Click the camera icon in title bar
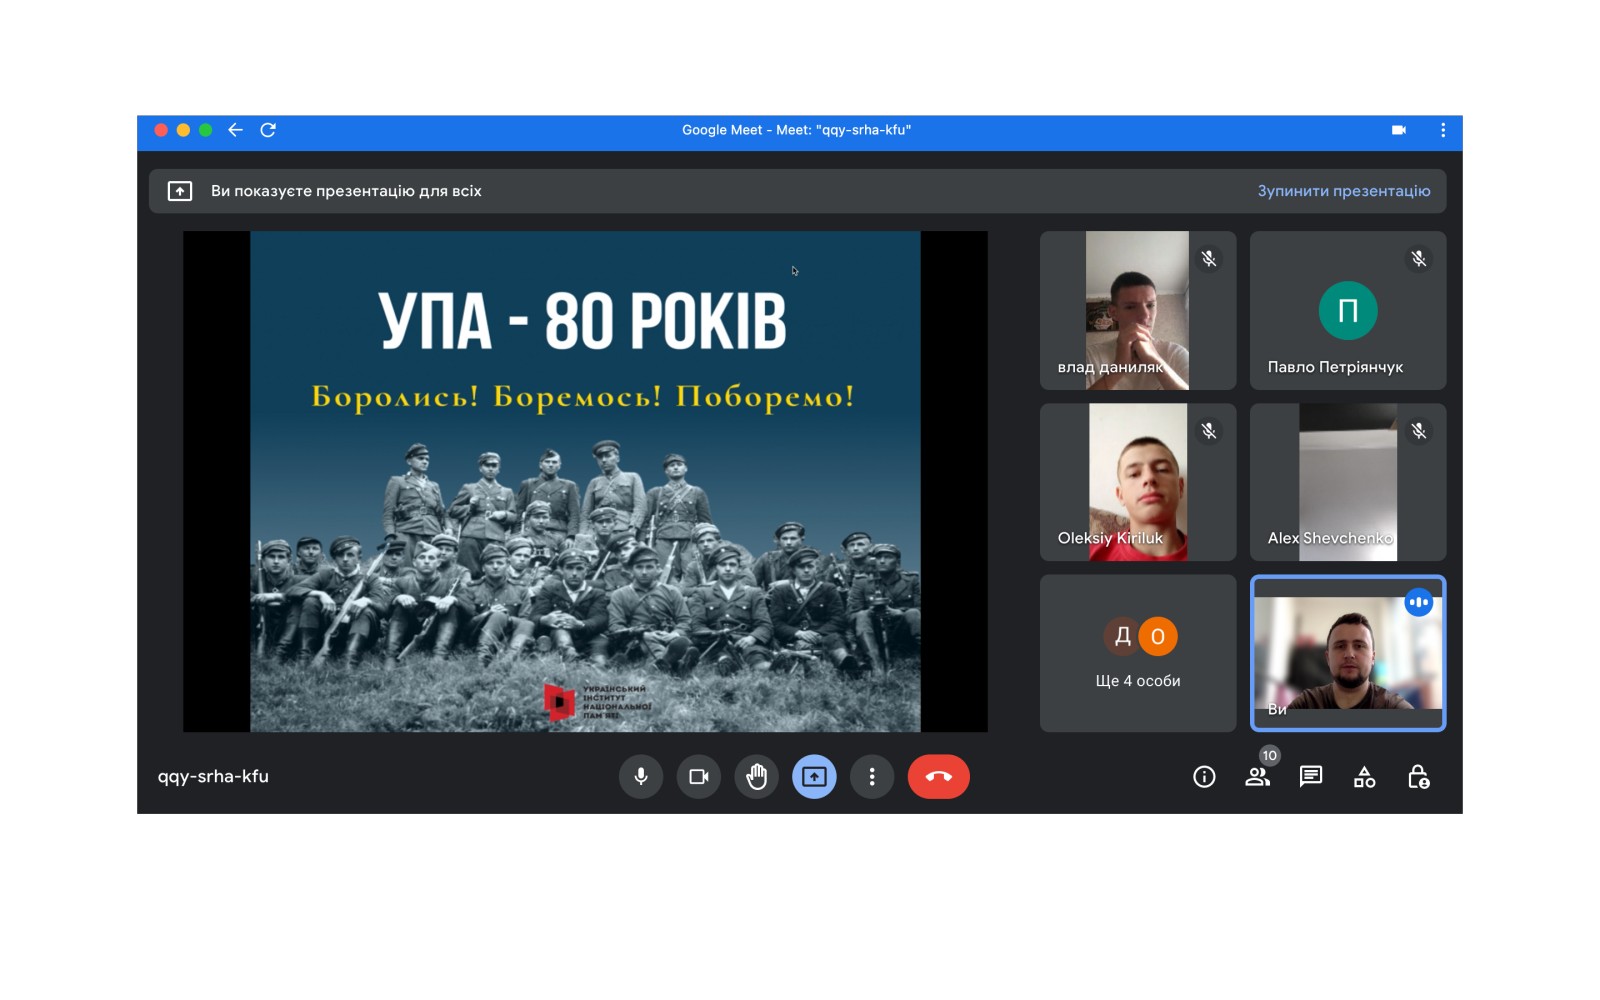This screenshot has width=1600, height=1000. pos(1398,130)
